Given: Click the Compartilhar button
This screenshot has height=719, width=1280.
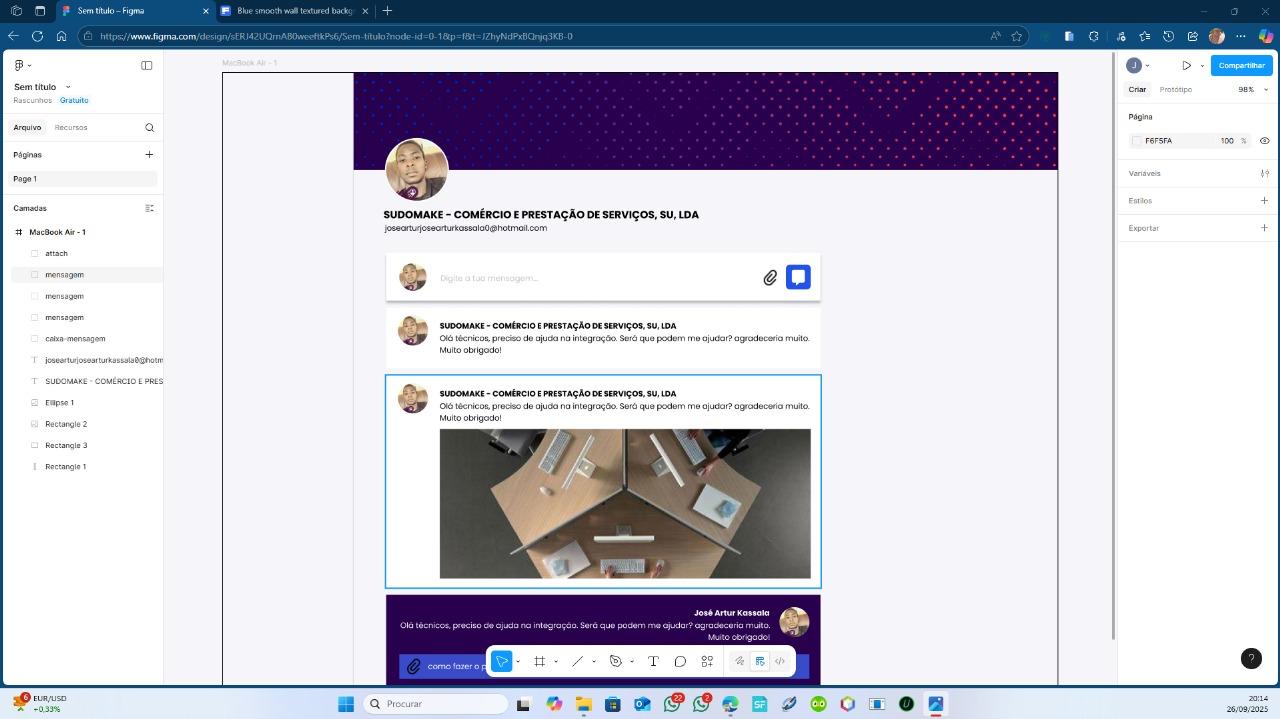Looking at the screenshot, I should tap(1241, 66).
